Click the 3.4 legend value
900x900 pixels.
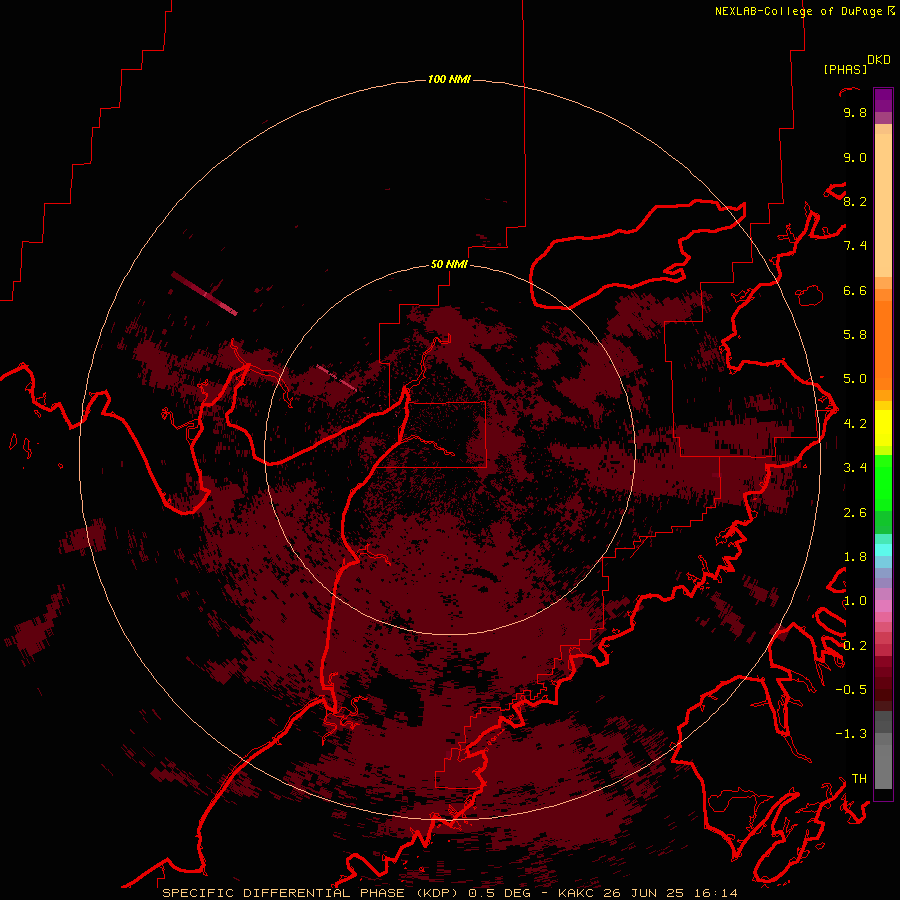tap(855, 468)
